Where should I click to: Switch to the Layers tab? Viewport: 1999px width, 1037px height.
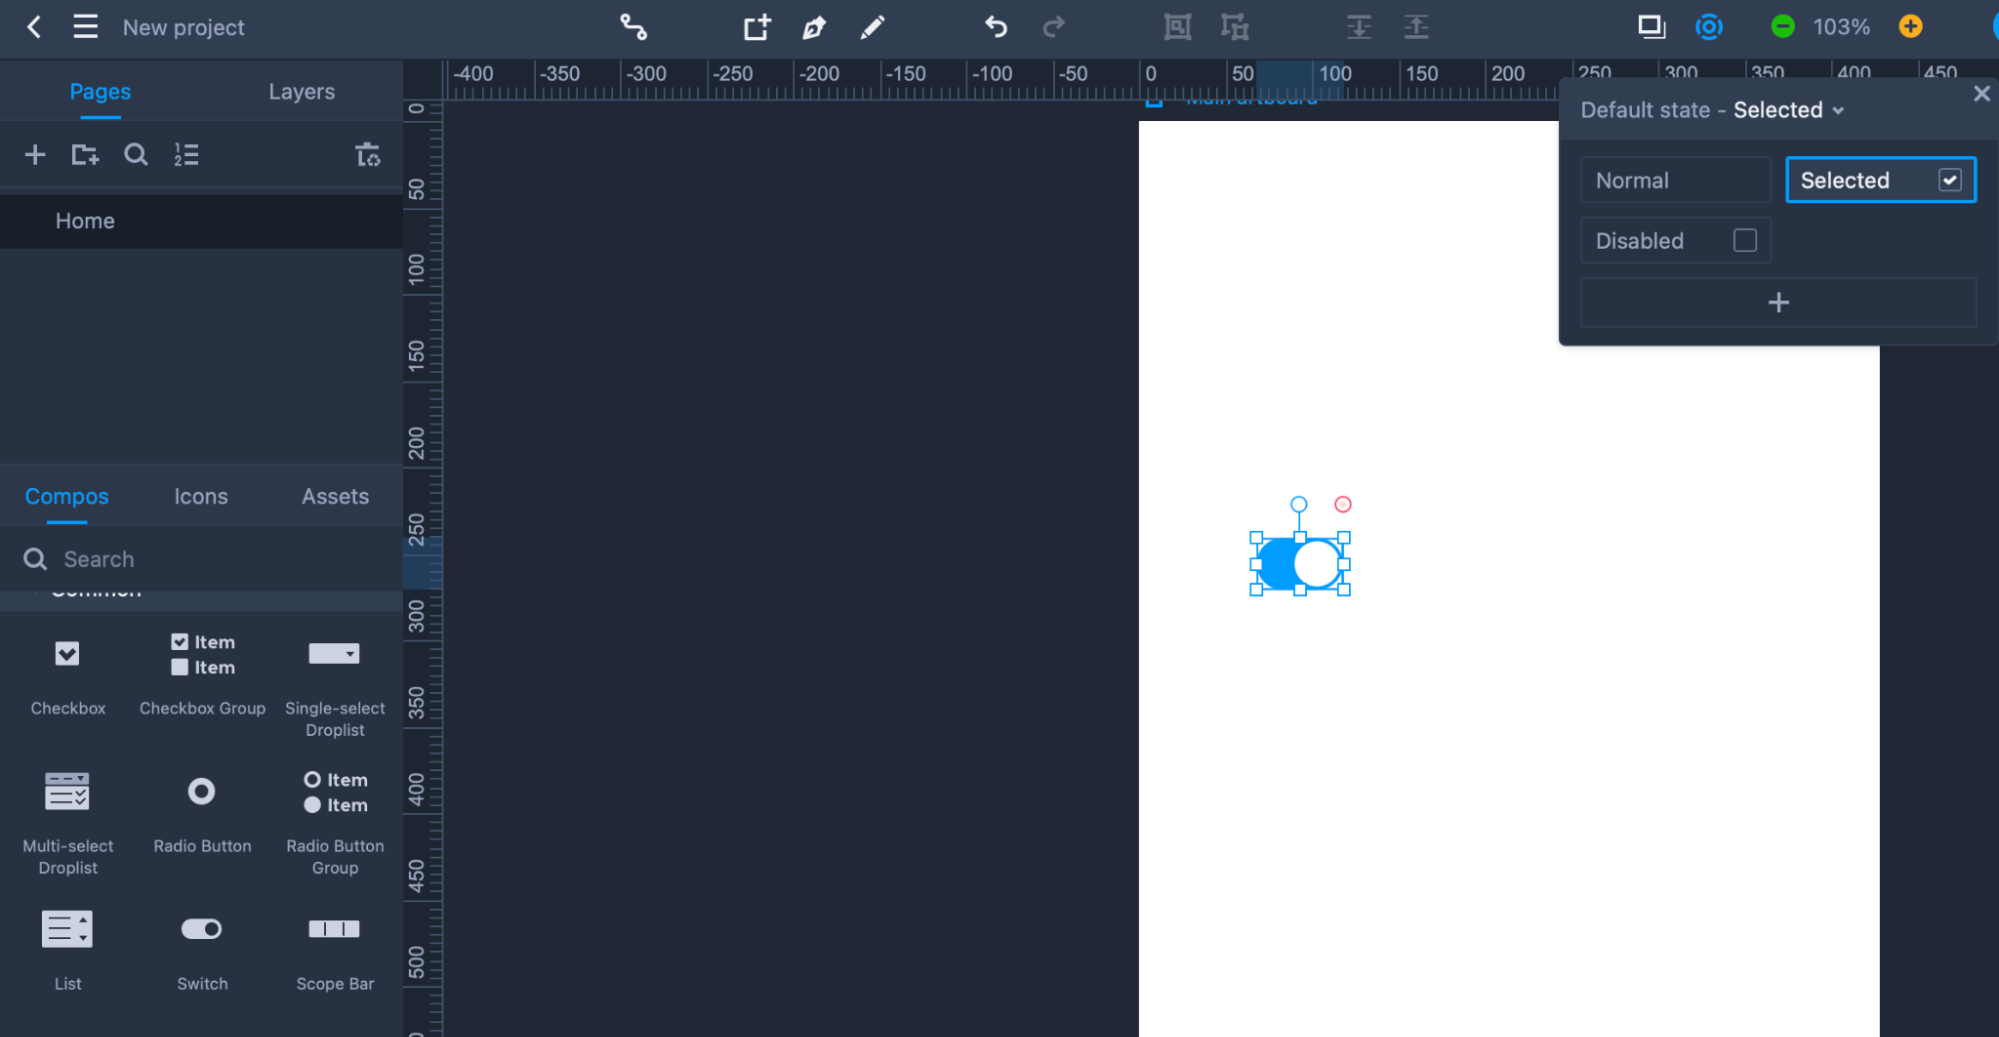tap(301, 92)
